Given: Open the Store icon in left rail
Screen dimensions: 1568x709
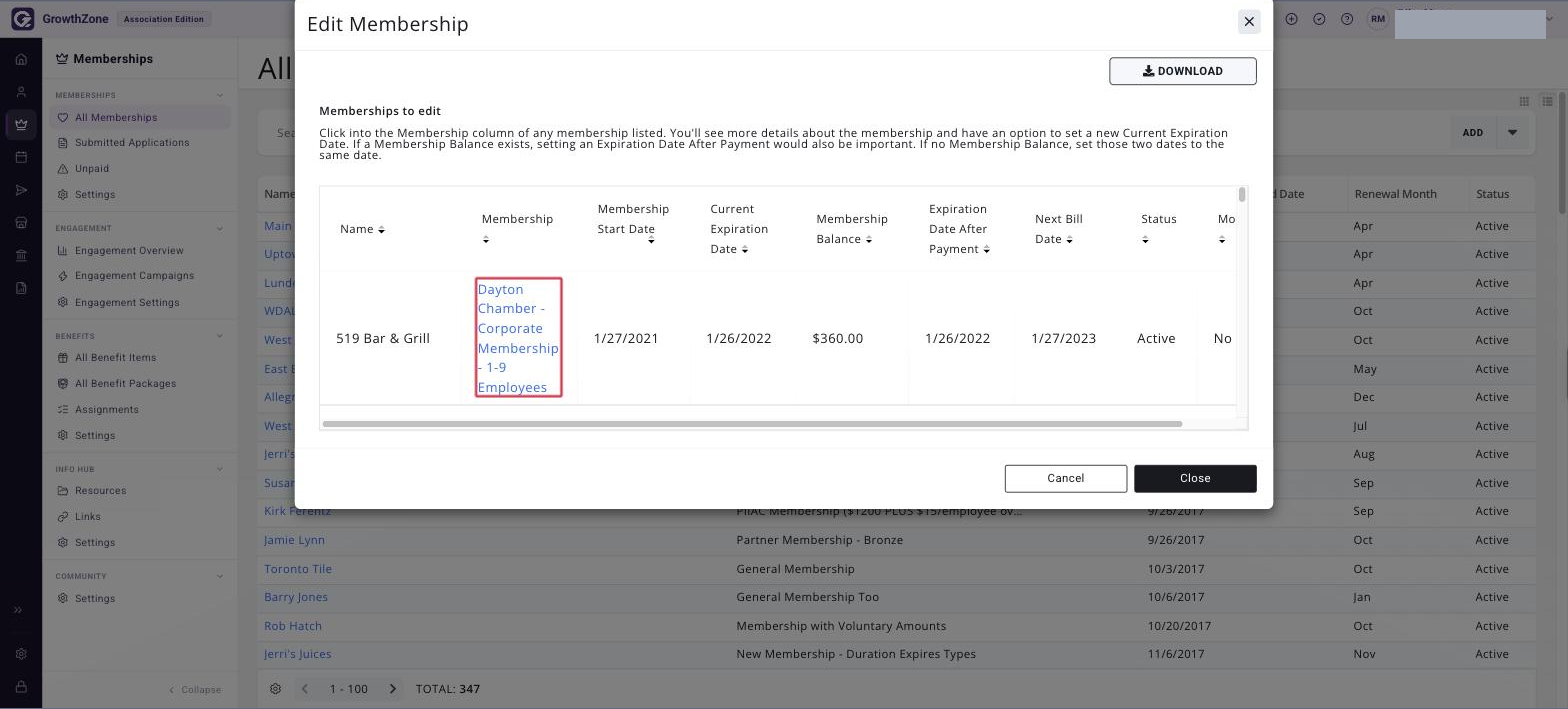Looking at the screenshot, I should tap(21, 223).
